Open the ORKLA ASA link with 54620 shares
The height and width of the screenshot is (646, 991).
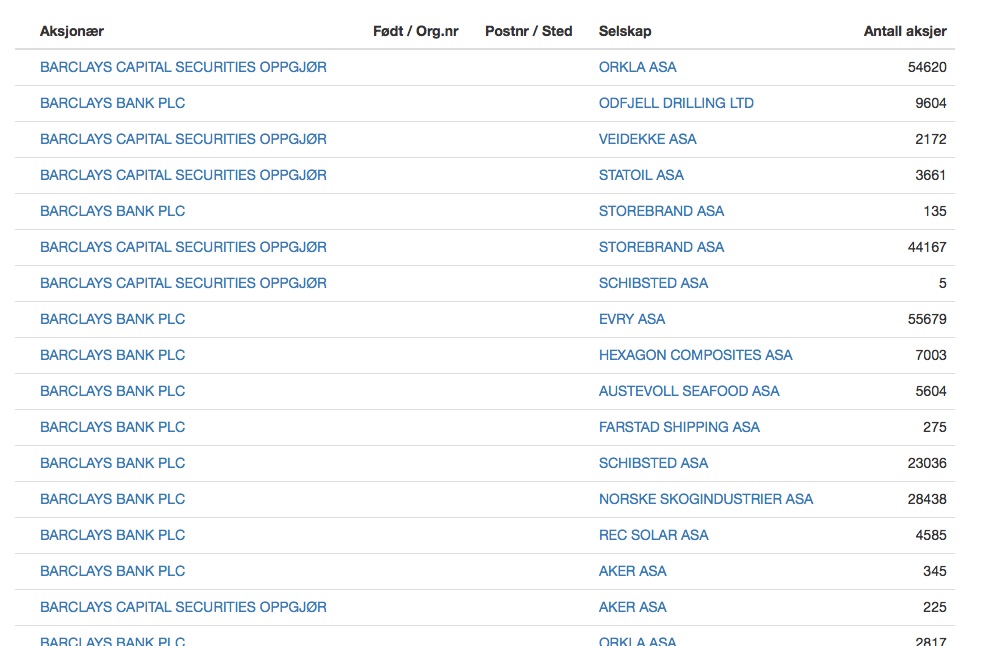[x=637, y=67]
